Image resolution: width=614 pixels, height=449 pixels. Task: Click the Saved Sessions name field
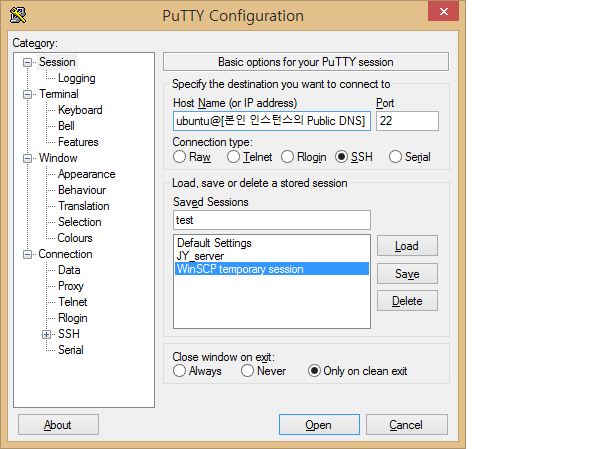click(x=272, y=220)
